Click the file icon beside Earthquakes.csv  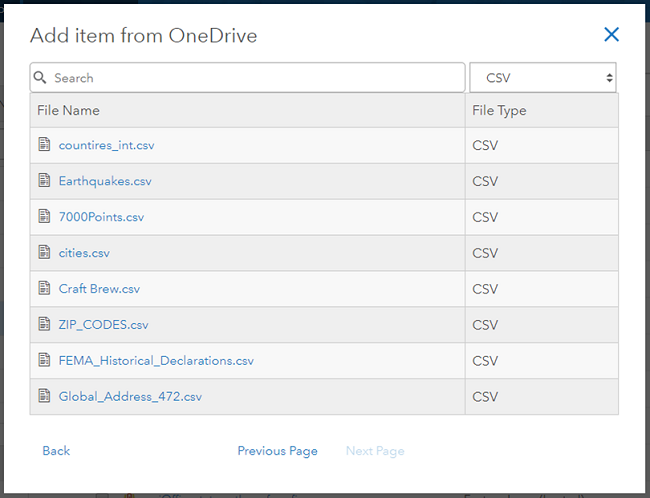click(x=44, y=181)
